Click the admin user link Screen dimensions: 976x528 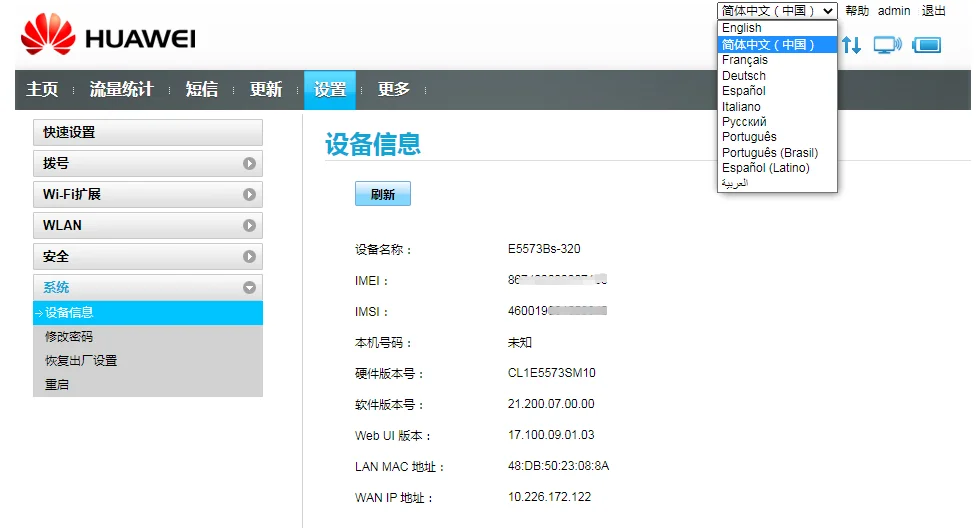(x=894, y=11)
